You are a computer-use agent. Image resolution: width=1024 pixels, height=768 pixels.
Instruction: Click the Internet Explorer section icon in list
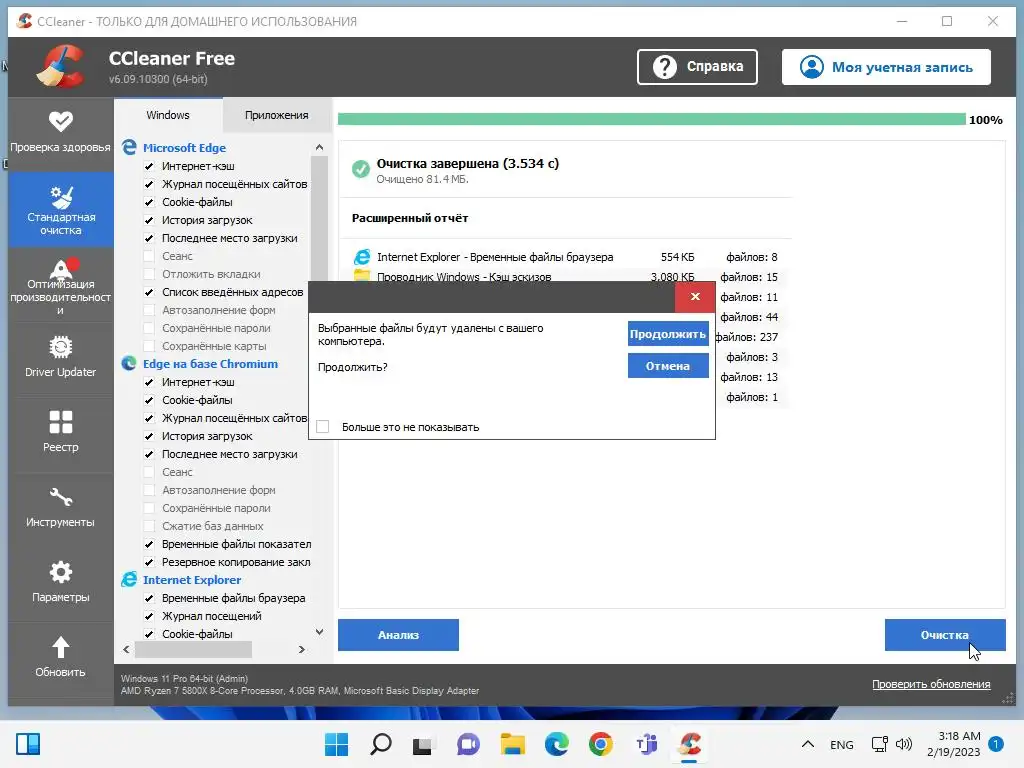129,579
